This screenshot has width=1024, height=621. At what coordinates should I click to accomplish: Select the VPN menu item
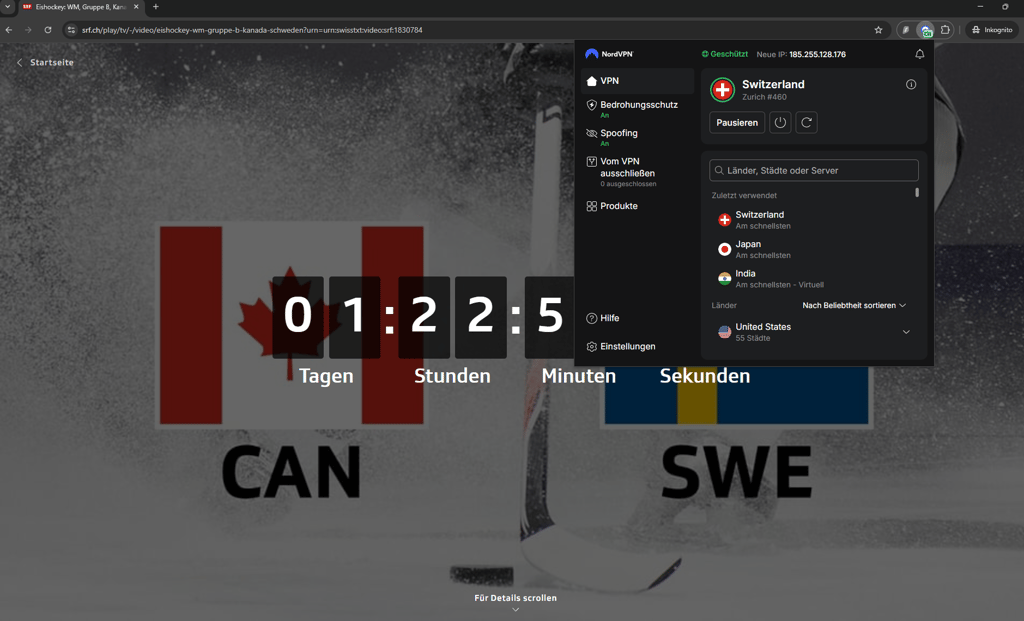[637, 81]
